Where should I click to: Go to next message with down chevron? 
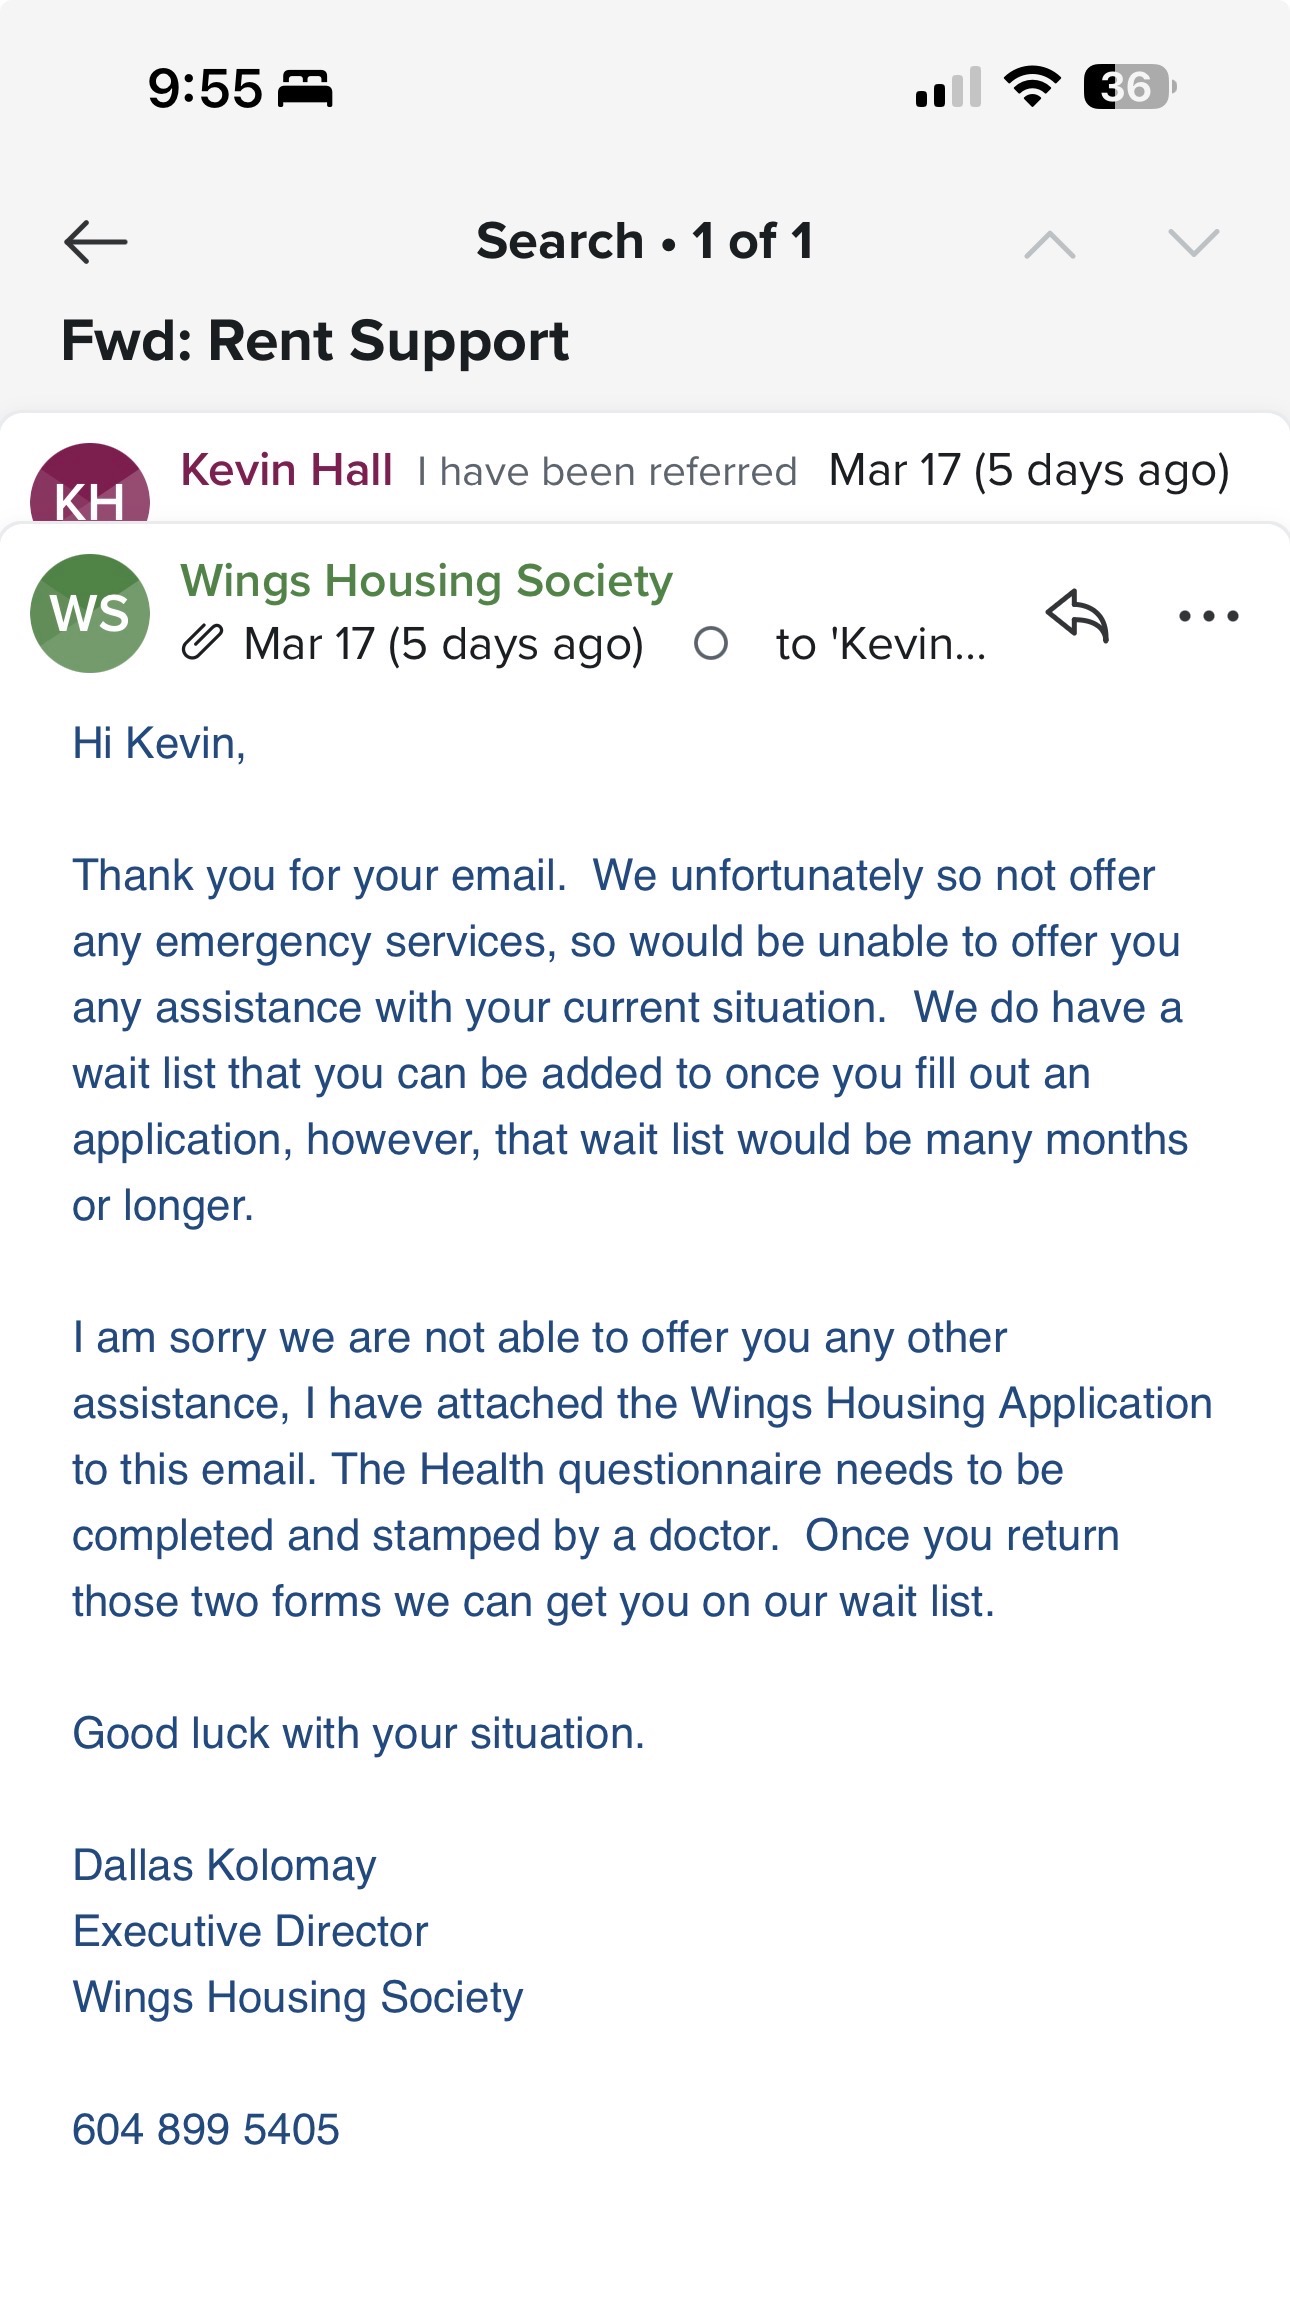pyautogui.click(x=1193, y=243)
